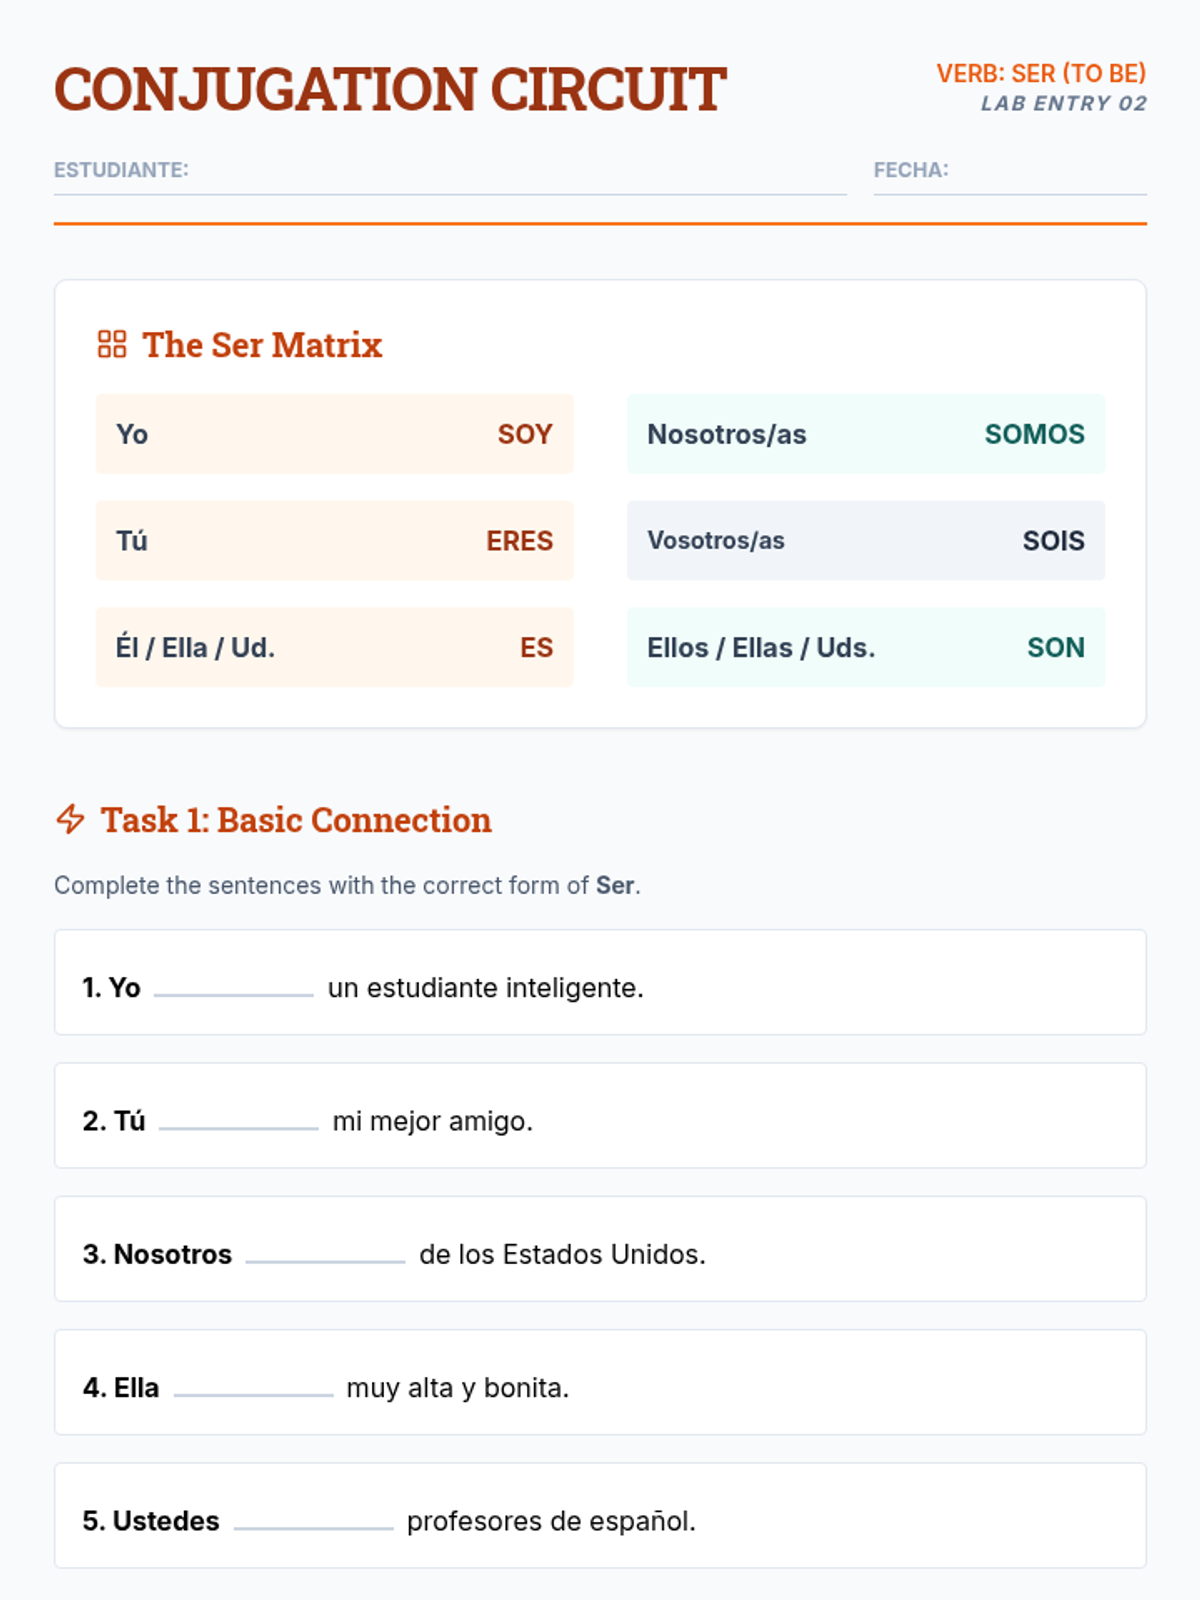Viewport: 1200px width, 1600px height.
Task: Click the lightning bolt icon beside Task 1
Action: [x=71, y=819]
